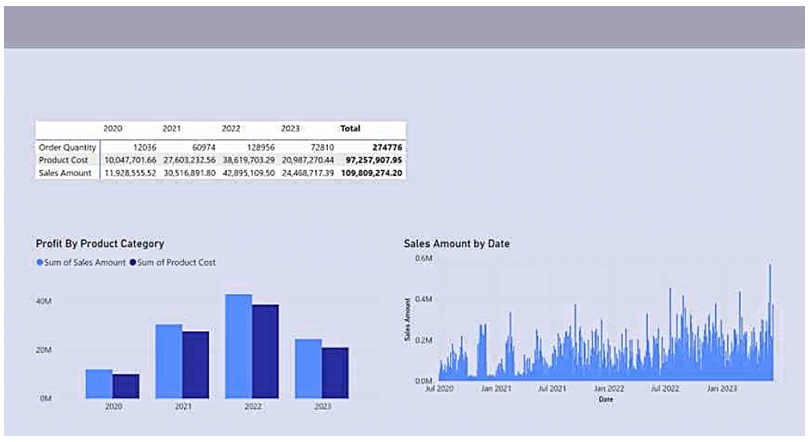Click the 2023 label under the bar chart
809x442 pixels.
[x=322, y=407]
